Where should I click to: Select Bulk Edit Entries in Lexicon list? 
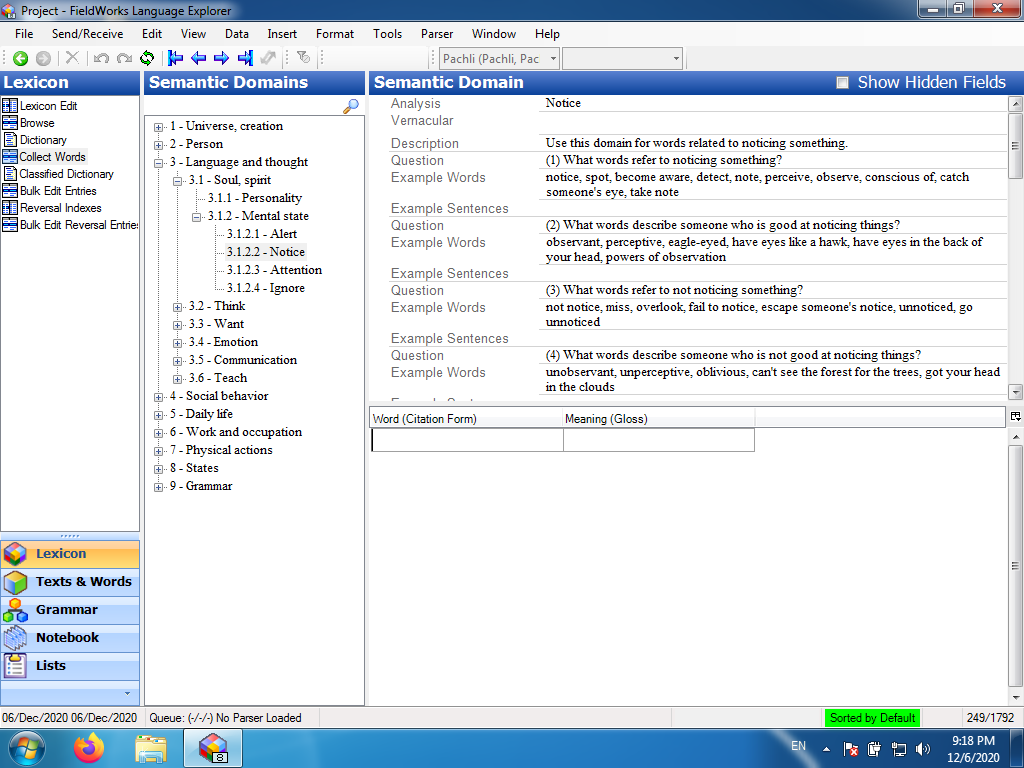pyautogui.click(x=58, y=191)
